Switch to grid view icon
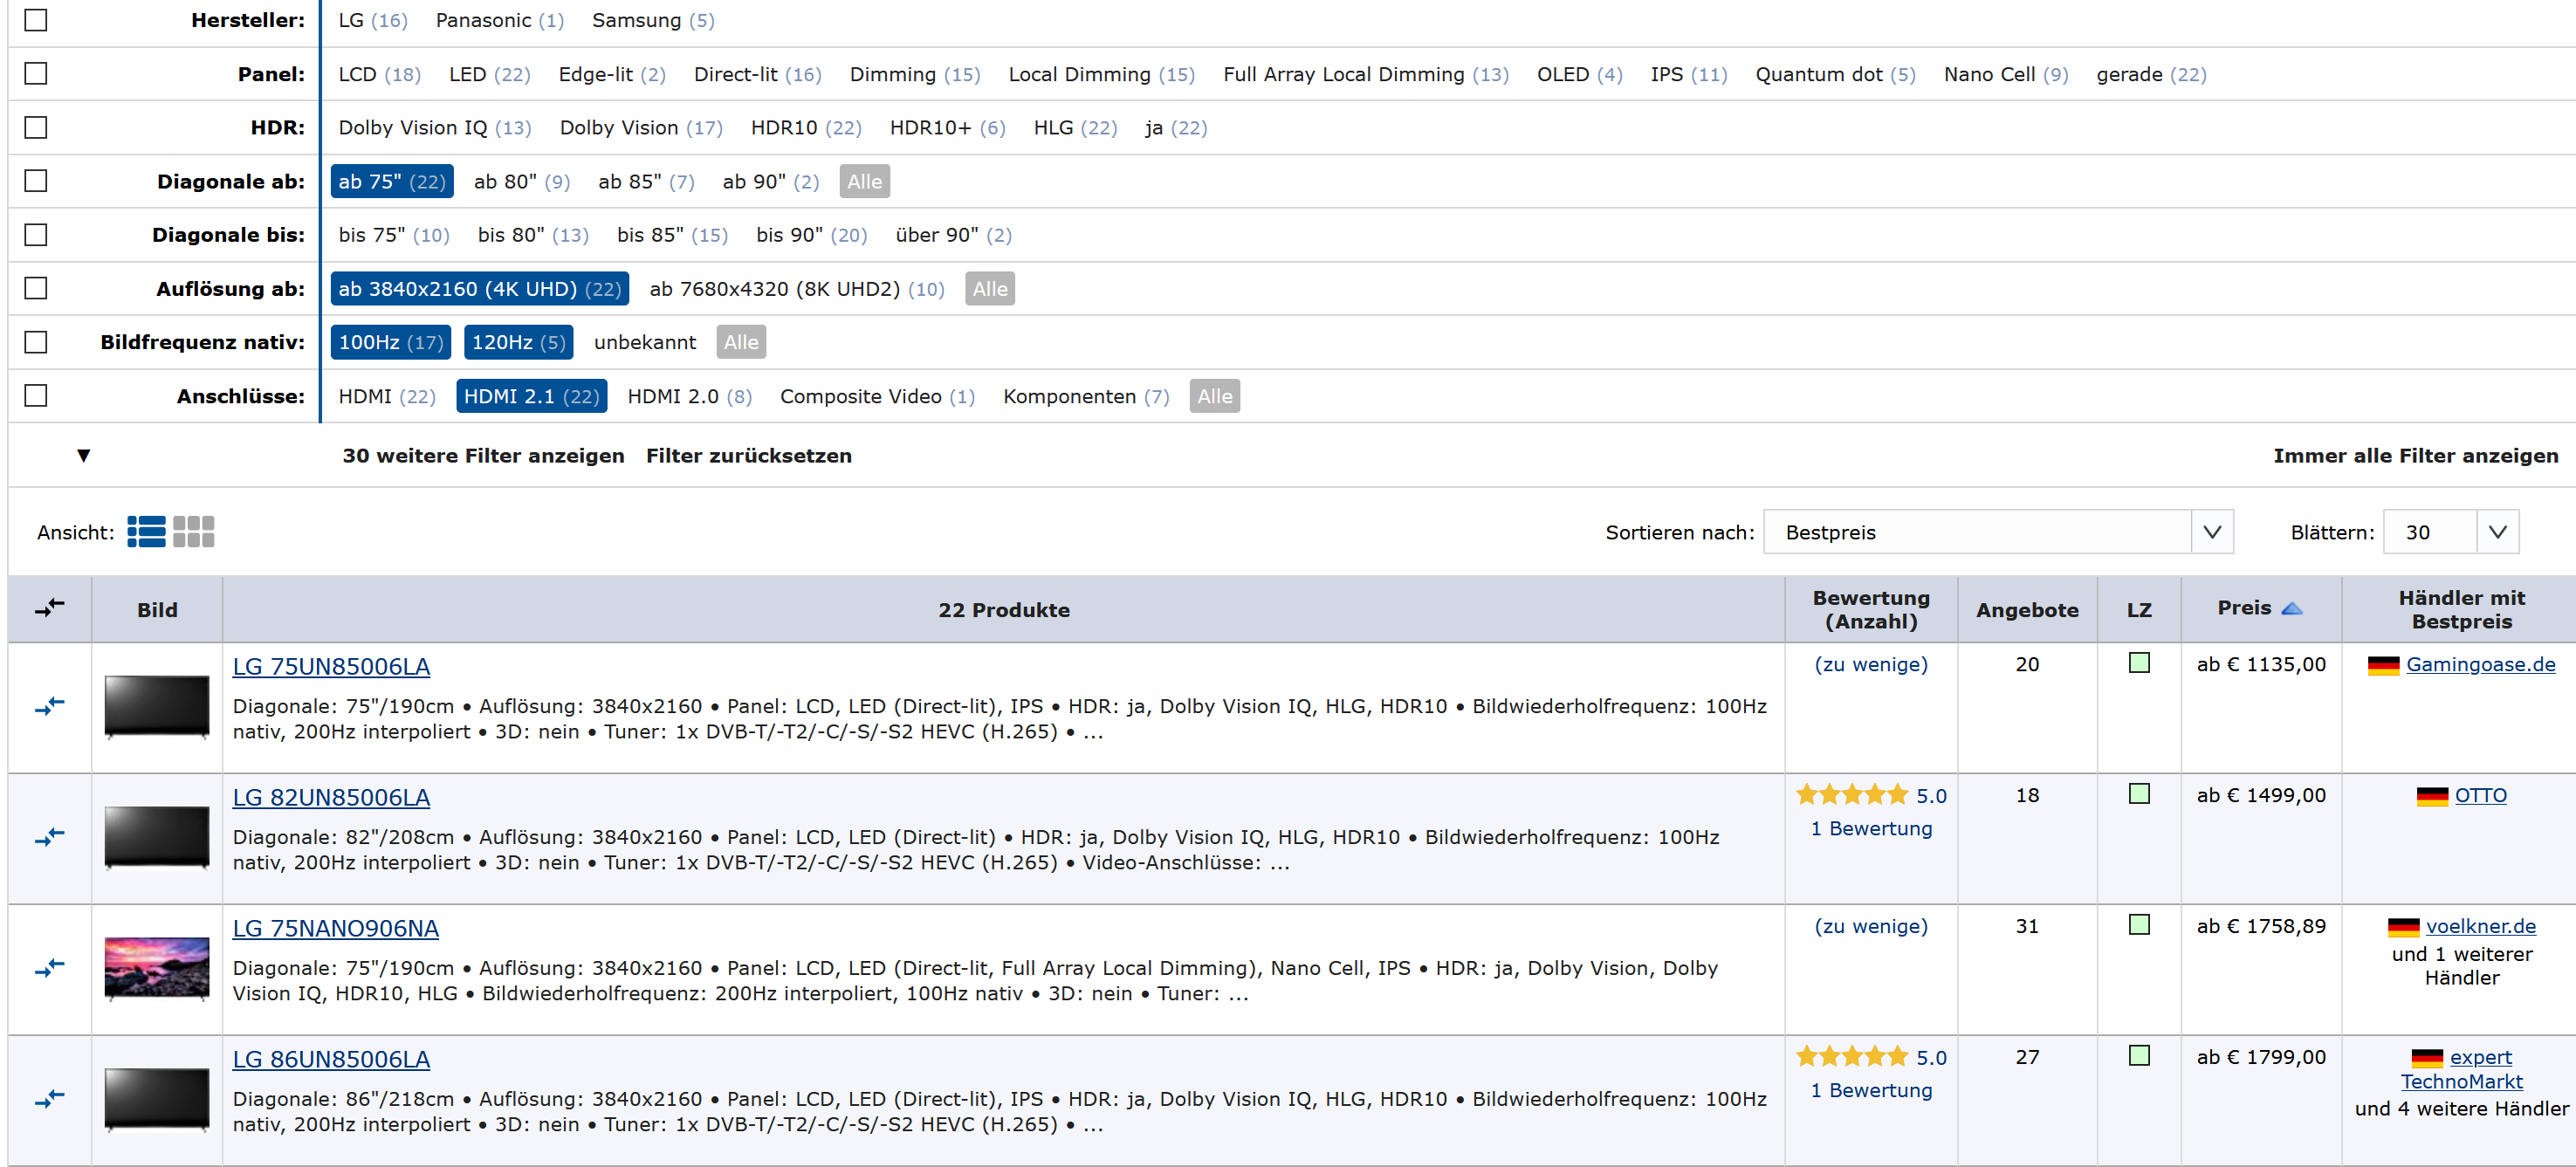The width and height of the screenshot is (2576, 1167). (x=193, y=532)
